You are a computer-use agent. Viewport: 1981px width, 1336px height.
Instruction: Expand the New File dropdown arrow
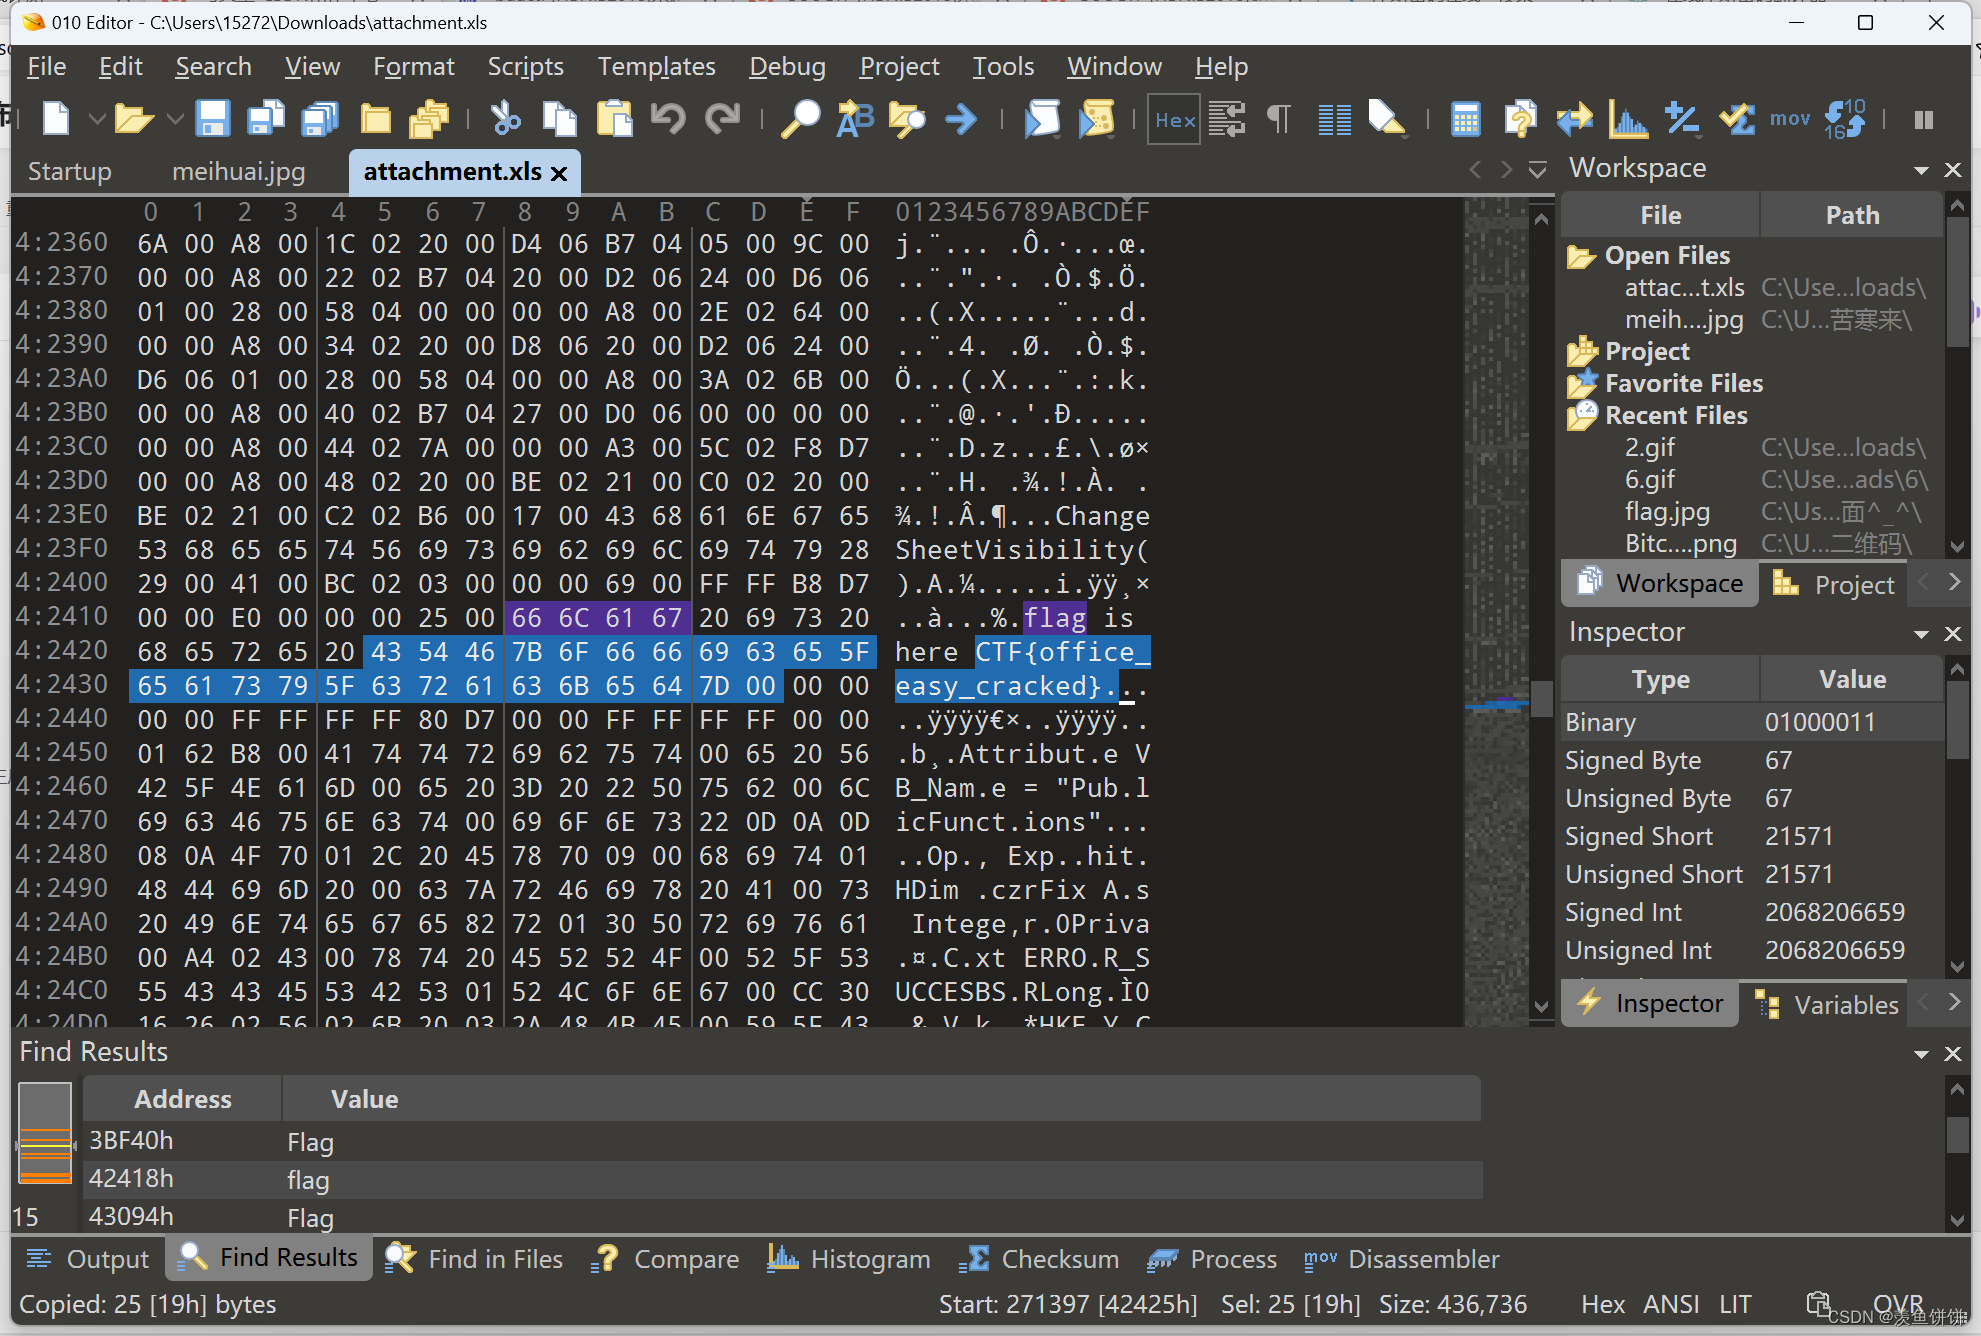point(96,119)
